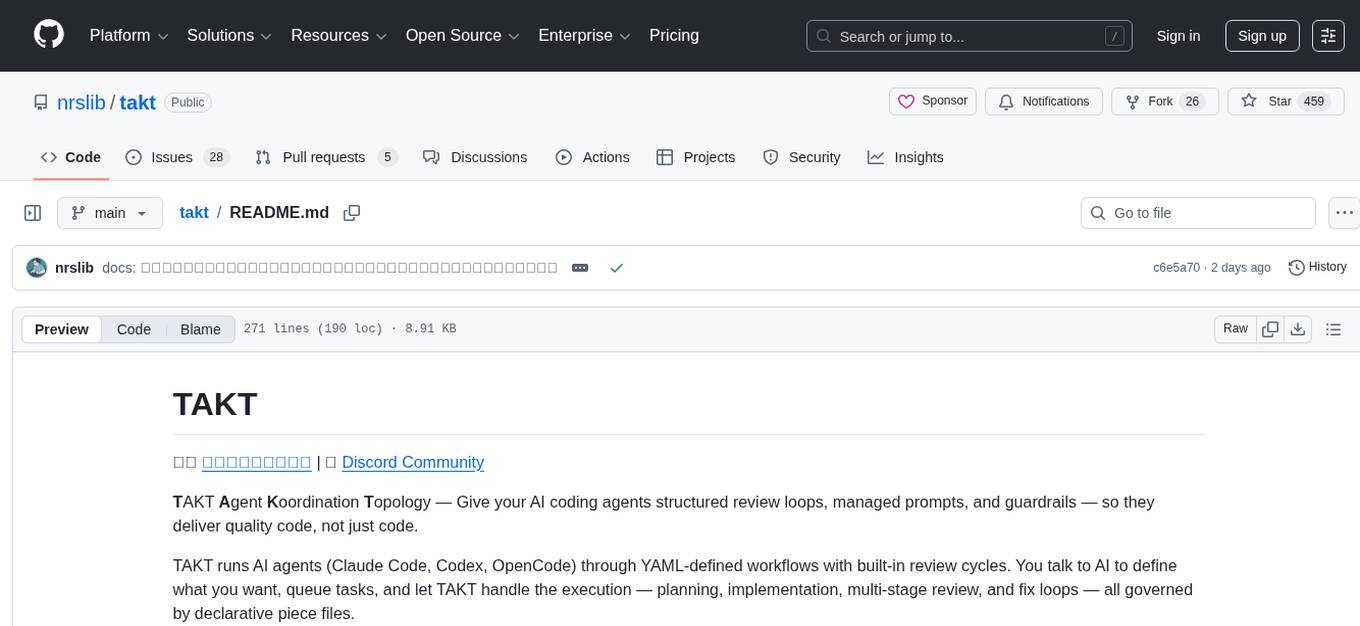Screen dimensions: 1360x626
Task: Collapse the file tree side panel
Action: pyautogui.click(x=32, y=213)
